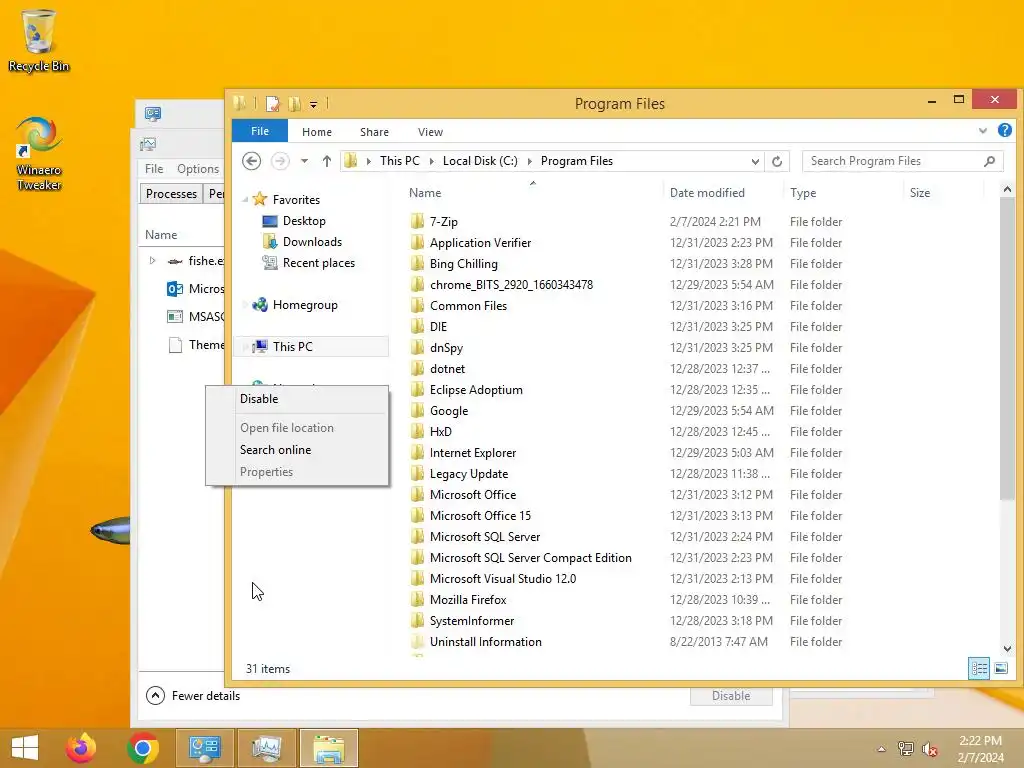This screenshot has height=768, width=1024.
Task: Go back in Explorer navigation
Action: [x=251, y=161]
